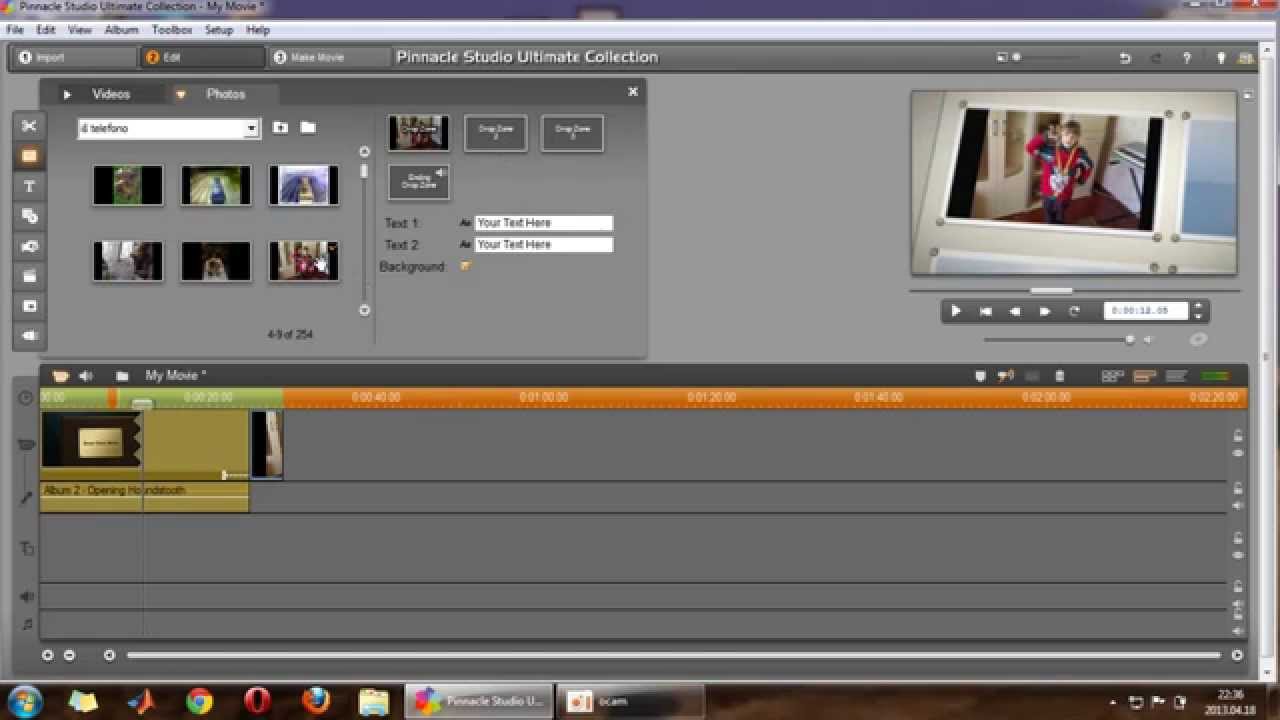Toggle lock on the sound effects track

pos(1238,586)
